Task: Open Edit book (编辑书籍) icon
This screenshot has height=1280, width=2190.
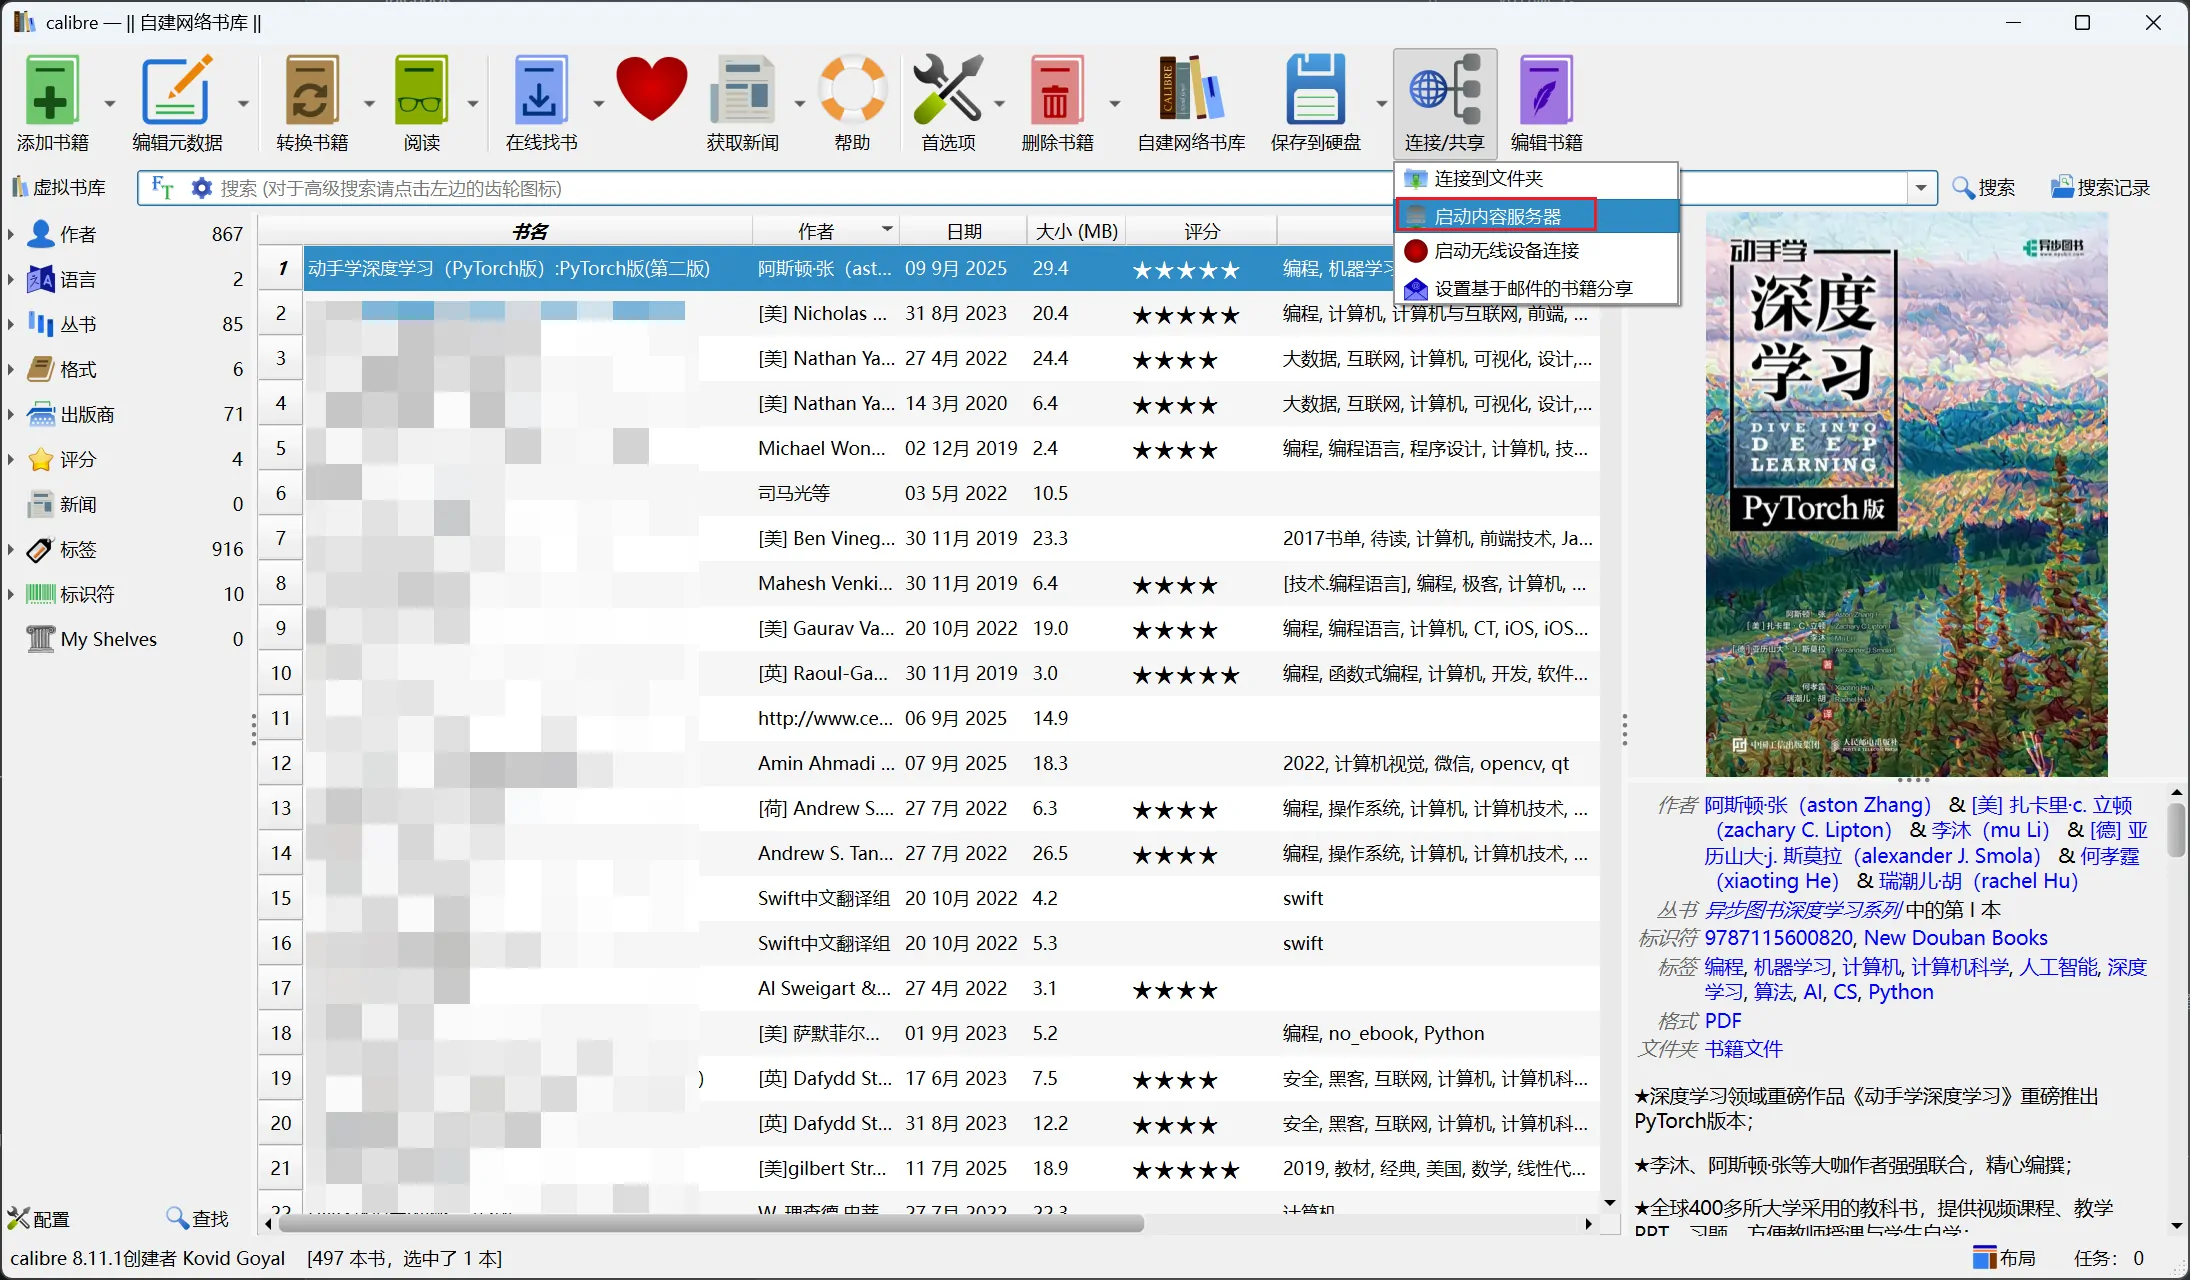Action: pos(1546,104)
